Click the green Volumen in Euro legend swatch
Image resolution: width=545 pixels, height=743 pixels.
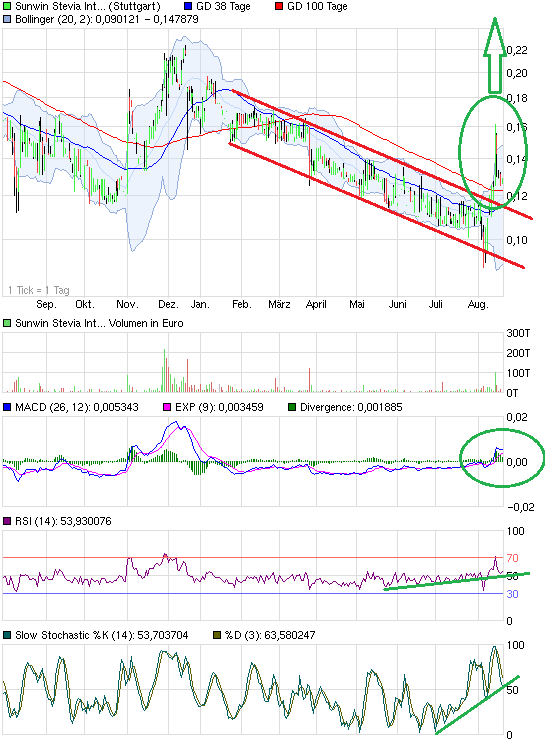pos(7,323)
